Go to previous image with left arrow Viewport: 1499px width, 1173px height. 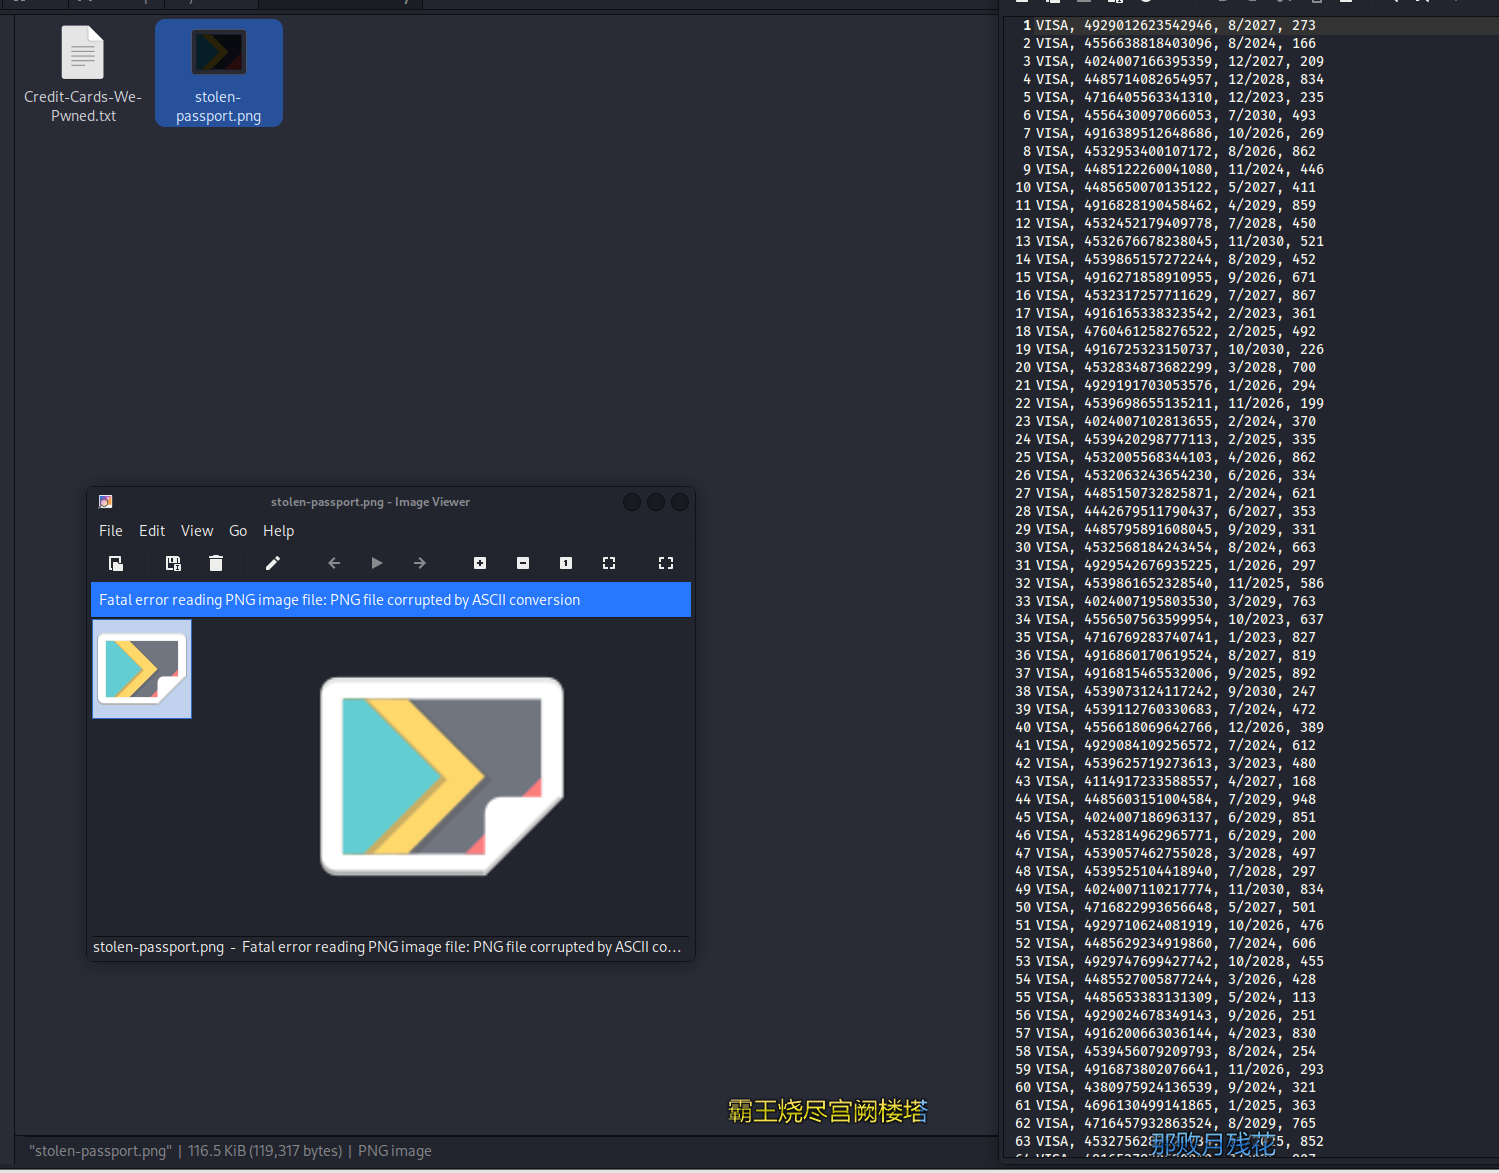[x=334, y=564]
